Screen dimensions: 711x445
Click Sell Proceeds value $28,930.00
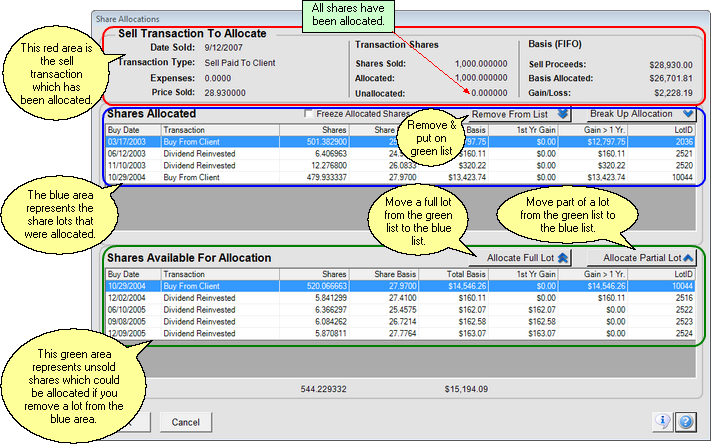pyautogui.click(x=671, y=65)
